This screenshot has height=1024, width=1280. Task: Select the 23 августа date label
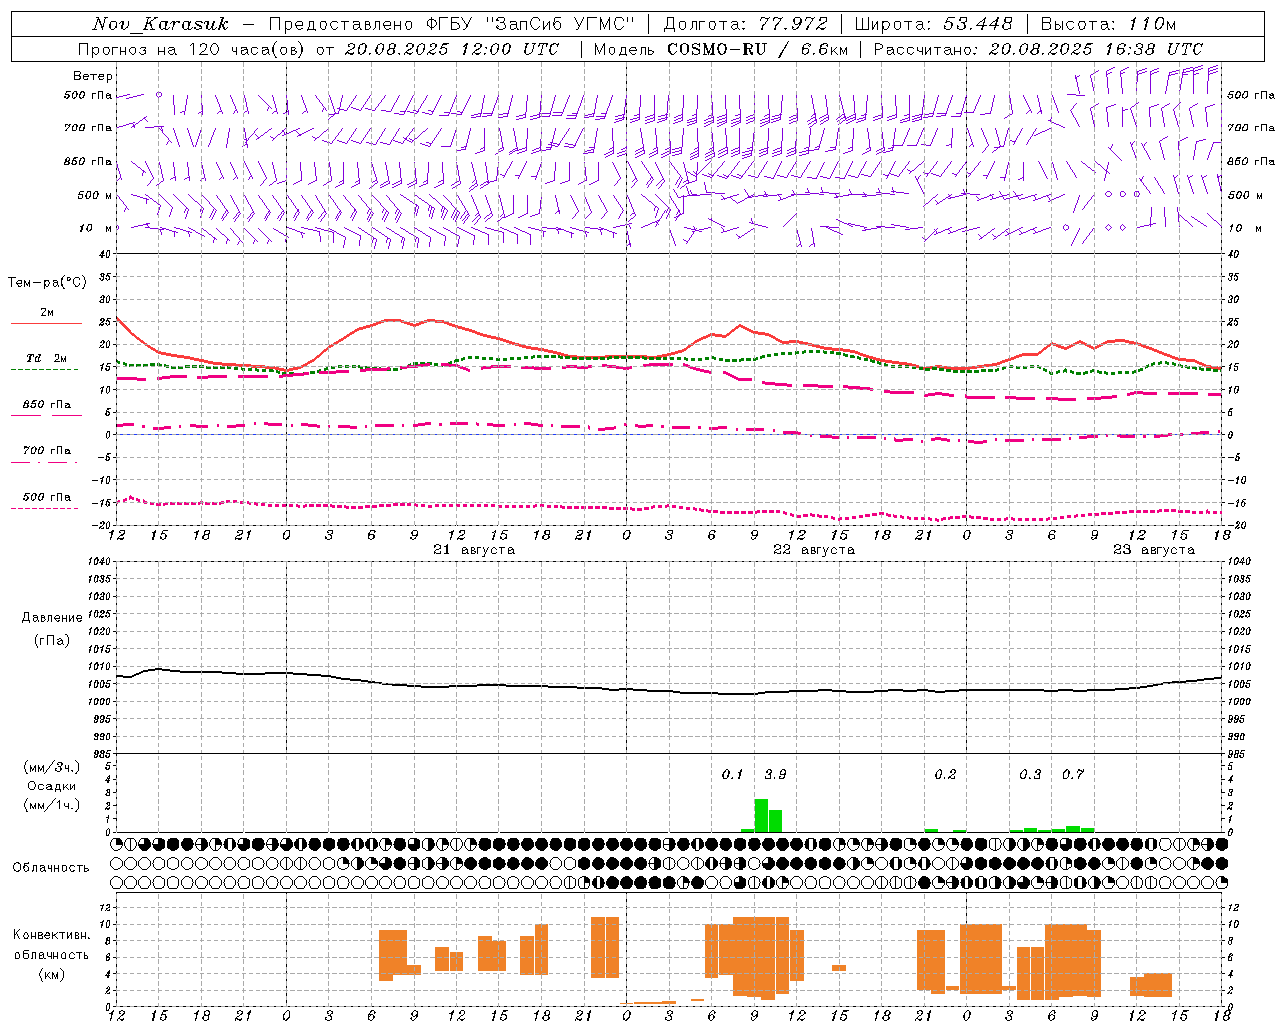[1154, 550]
